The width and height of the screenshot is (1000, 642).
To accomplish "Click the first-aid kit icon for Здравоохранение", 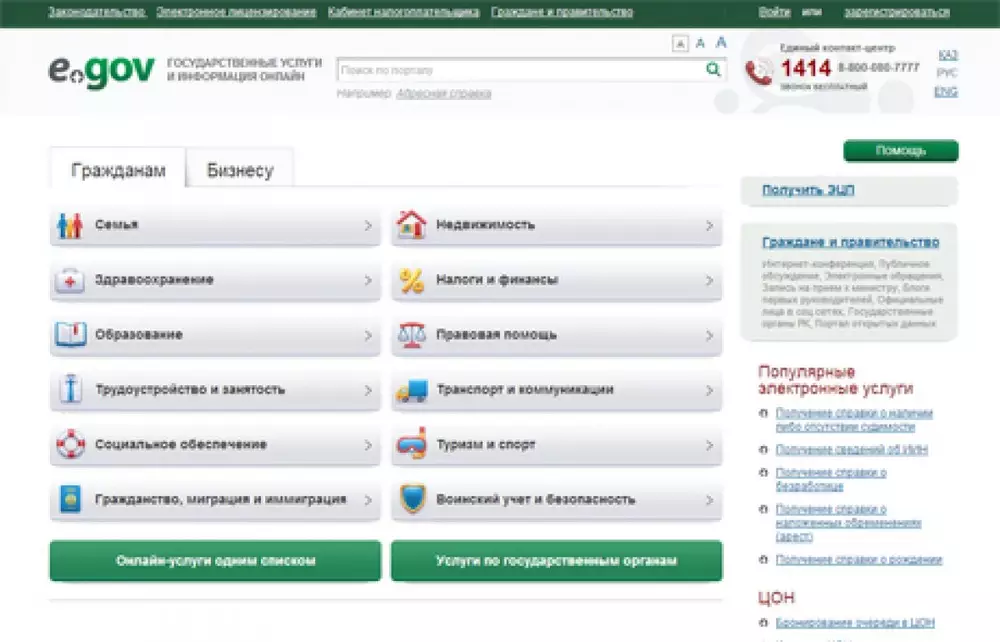I will click(69, 281).
